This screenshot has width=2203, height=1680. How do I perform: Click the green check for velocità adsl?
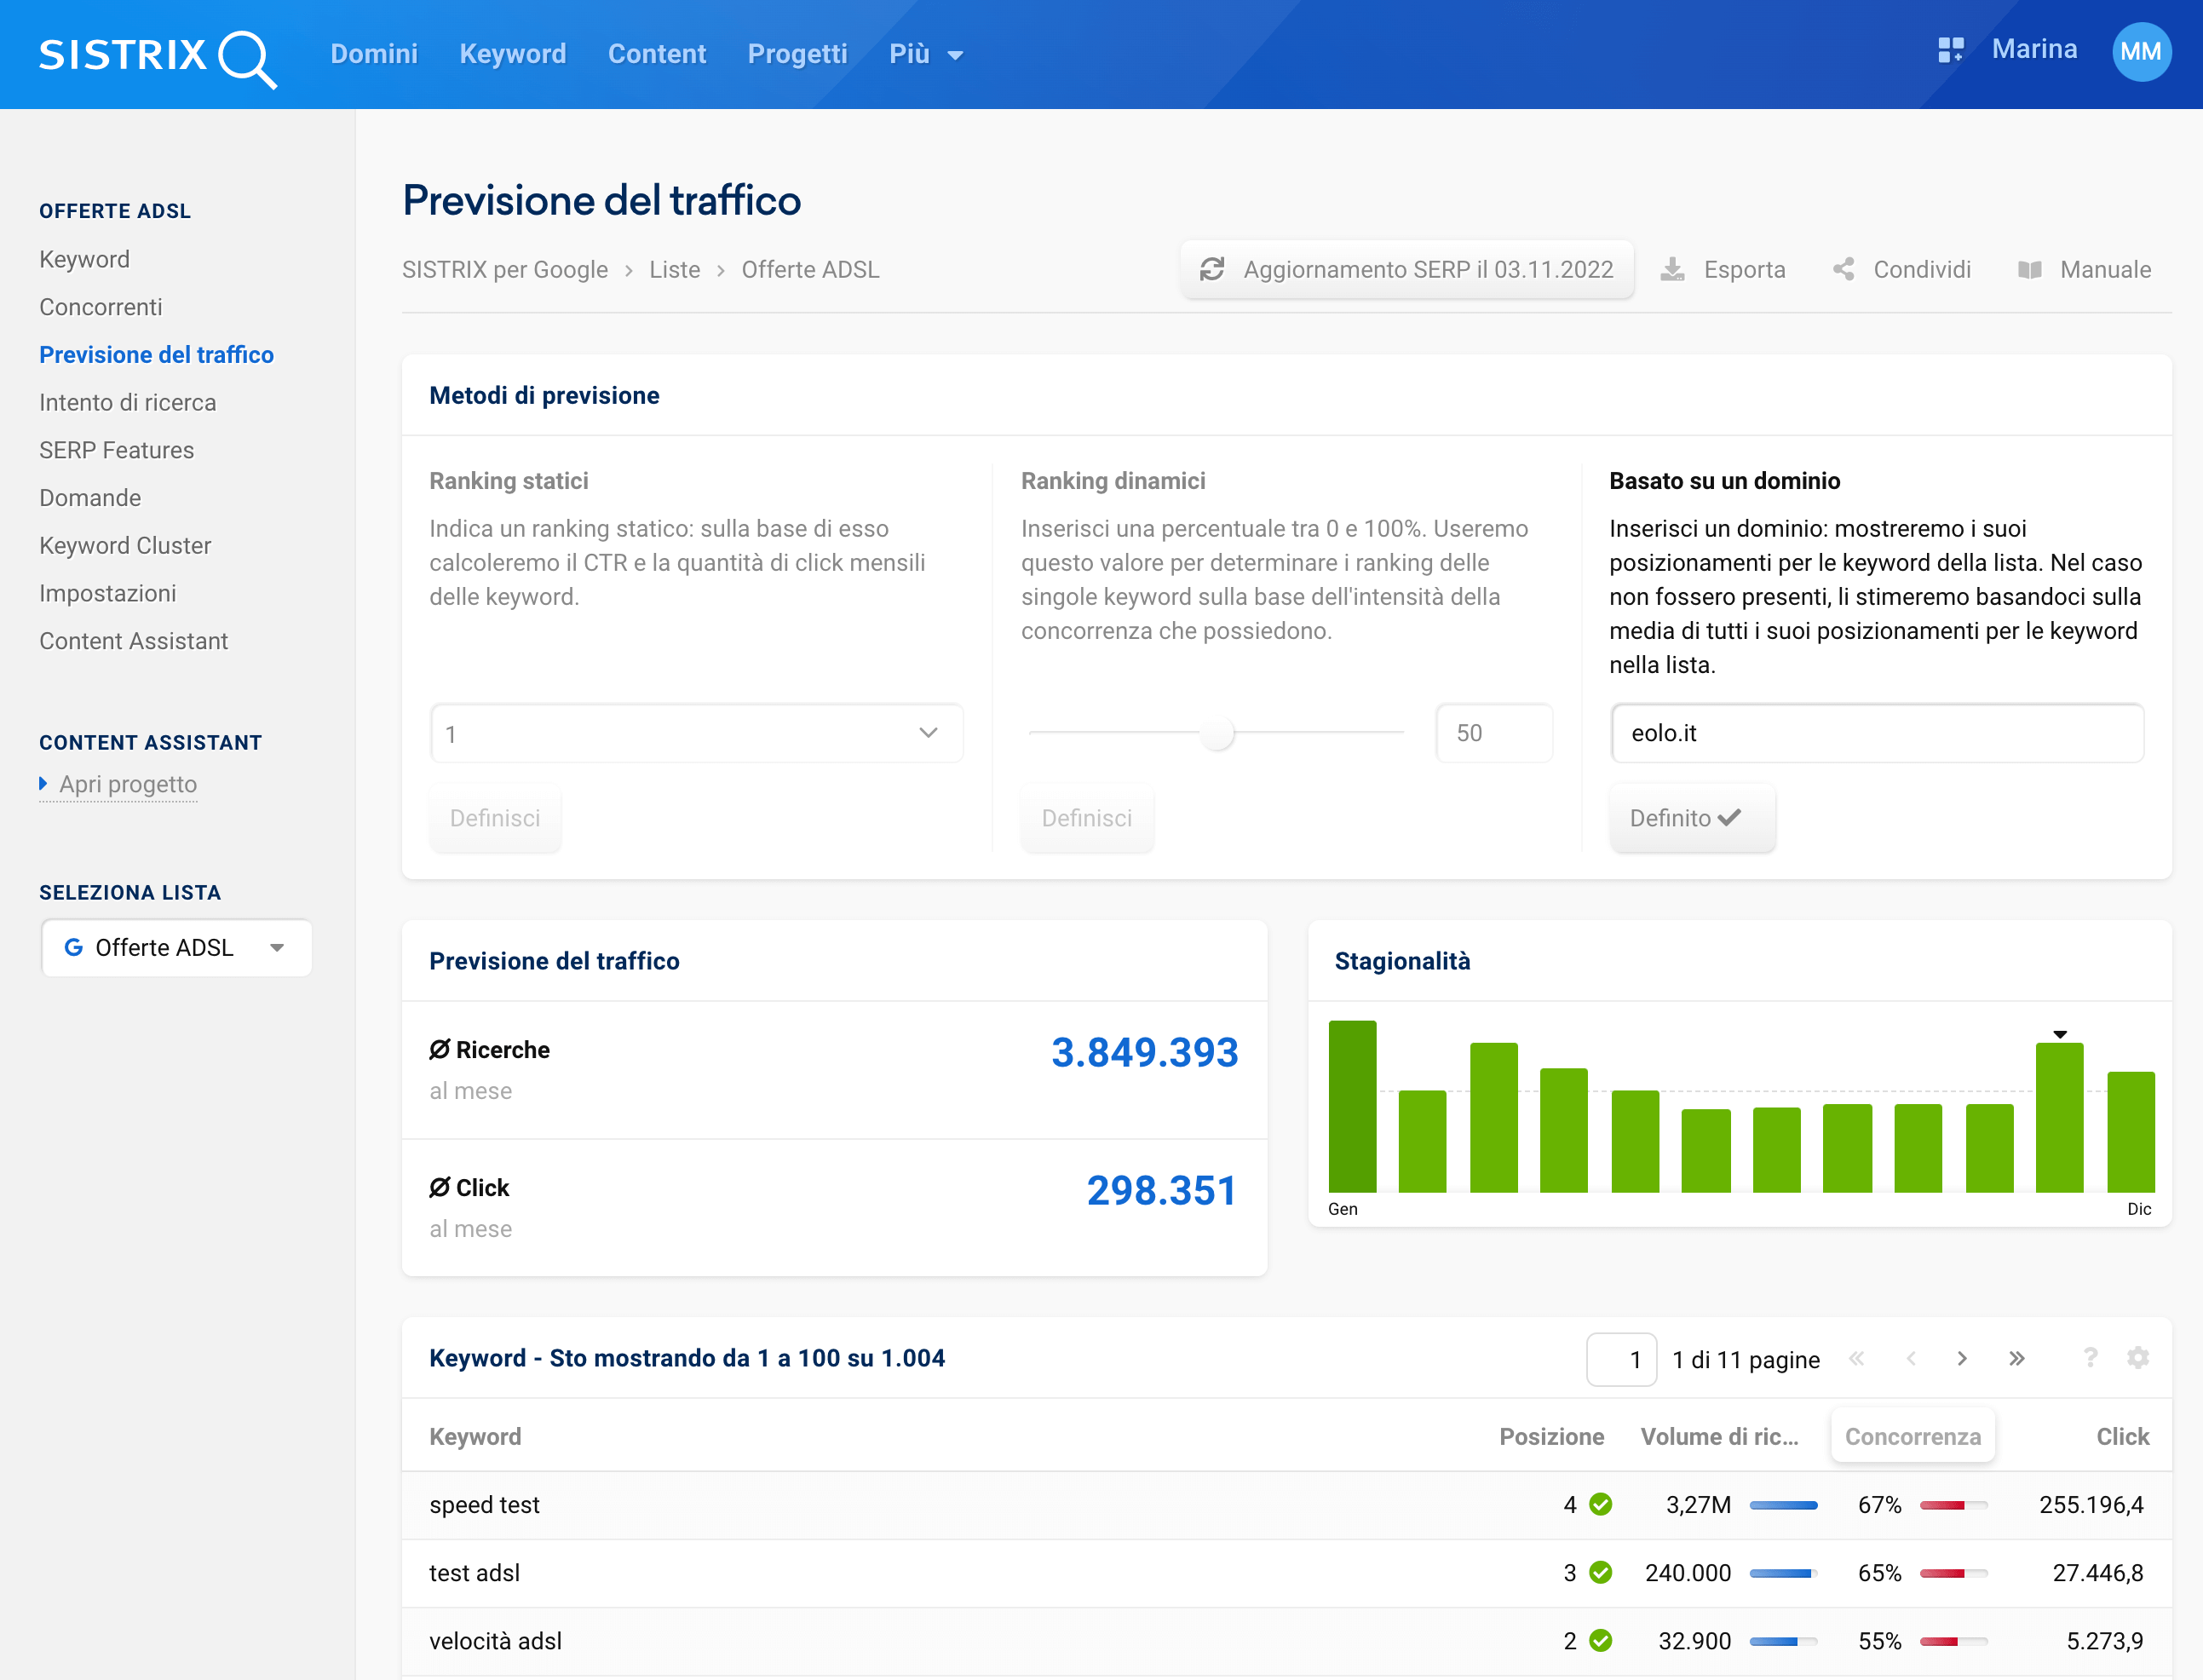pos(1601,1640)
